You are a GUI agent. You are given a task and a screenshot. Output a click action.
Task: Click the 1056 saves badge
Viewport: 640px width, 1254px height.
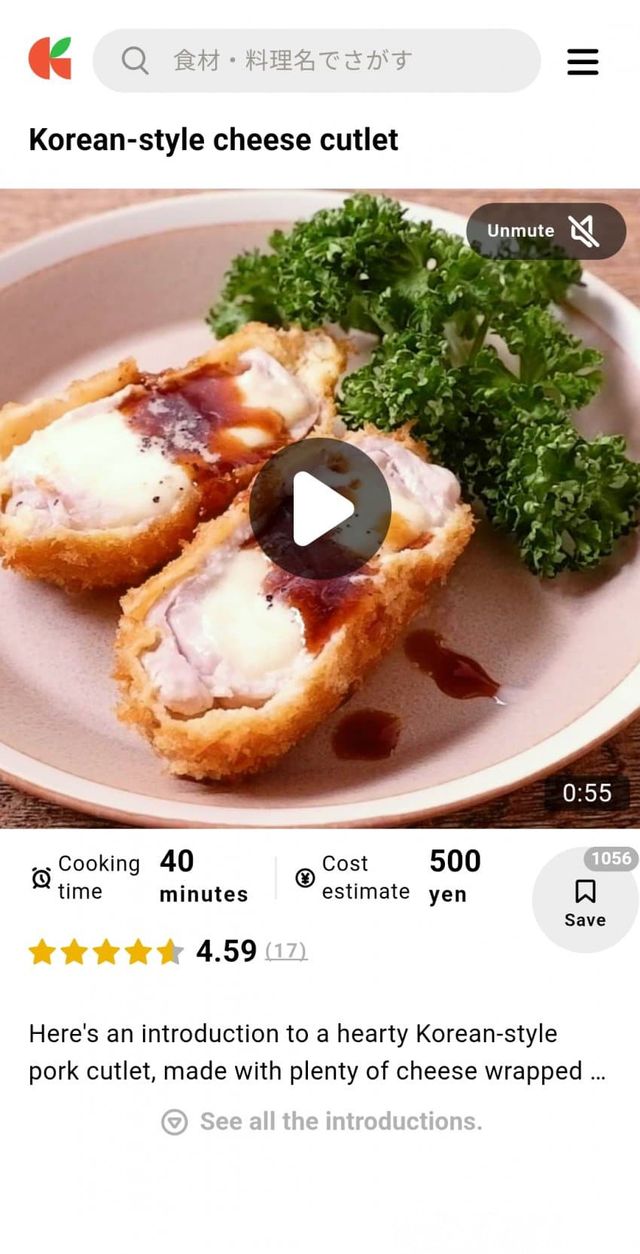click(611, 858)
